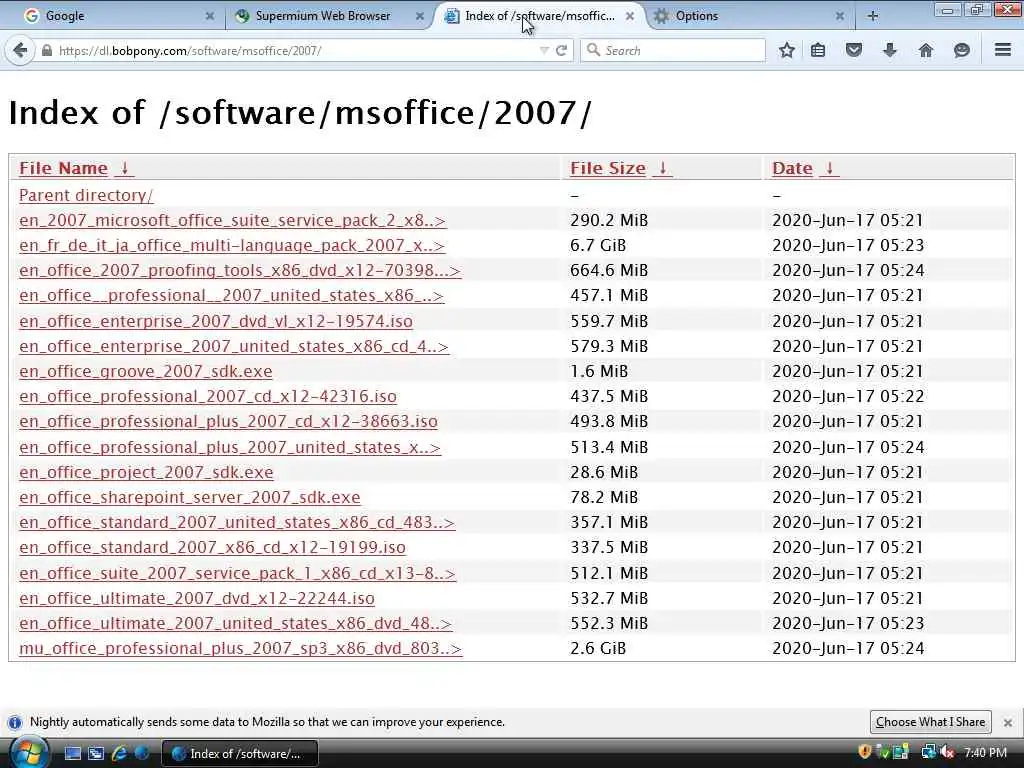Click Choose What I Share button
This screenshot has height=768, width=1024.
coord(931,722)
